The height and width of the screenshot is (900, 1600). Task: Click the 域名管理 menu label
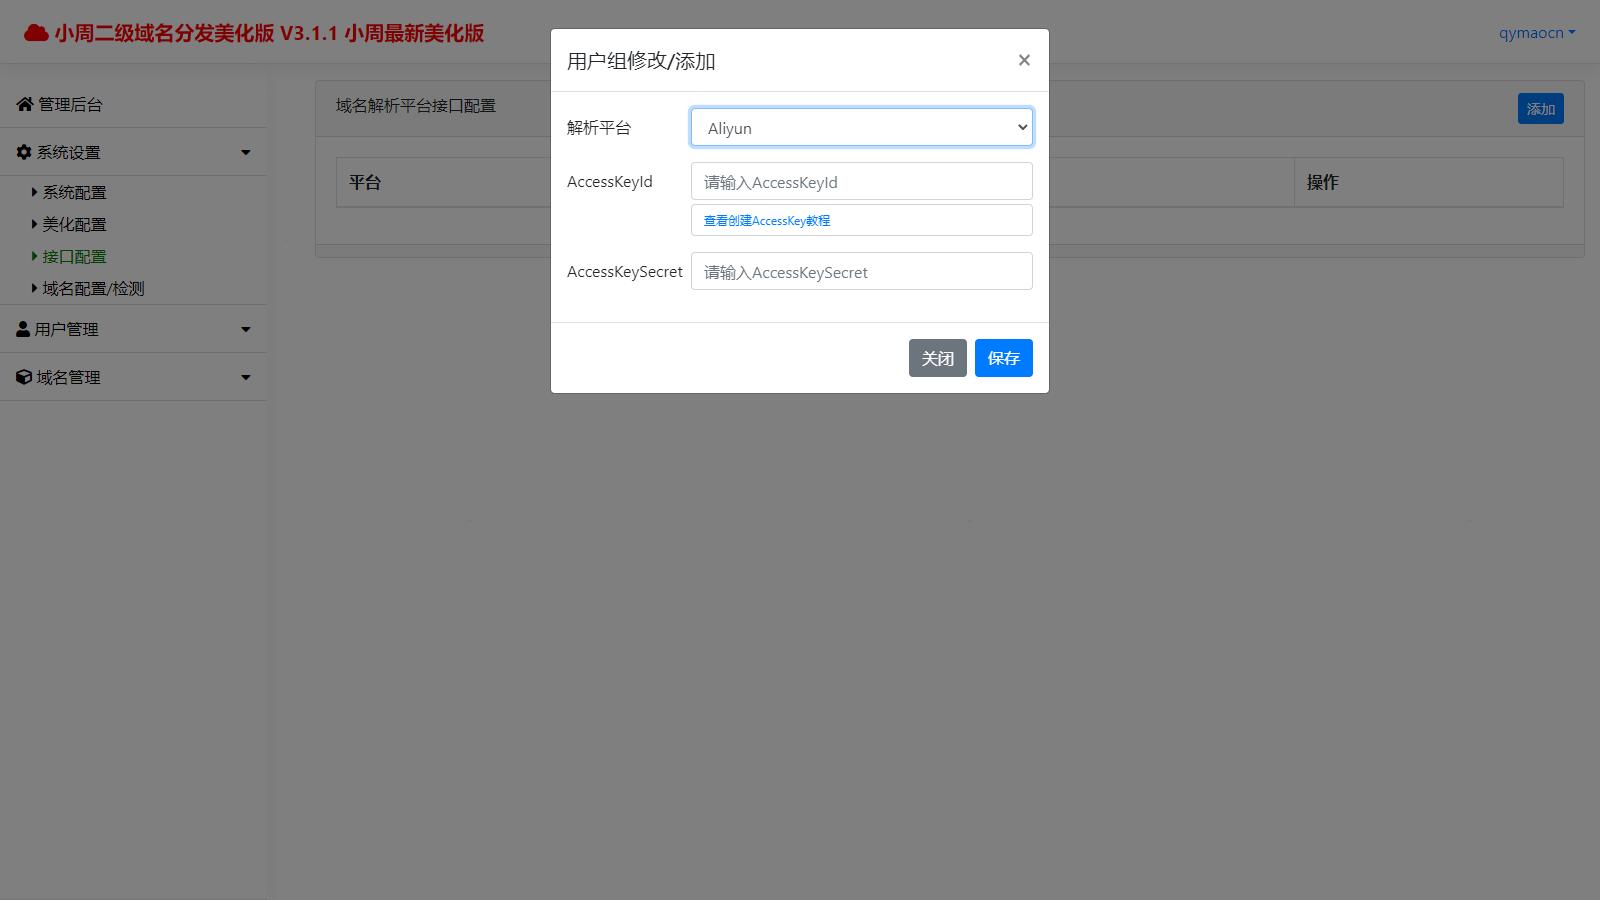[69, 377]
